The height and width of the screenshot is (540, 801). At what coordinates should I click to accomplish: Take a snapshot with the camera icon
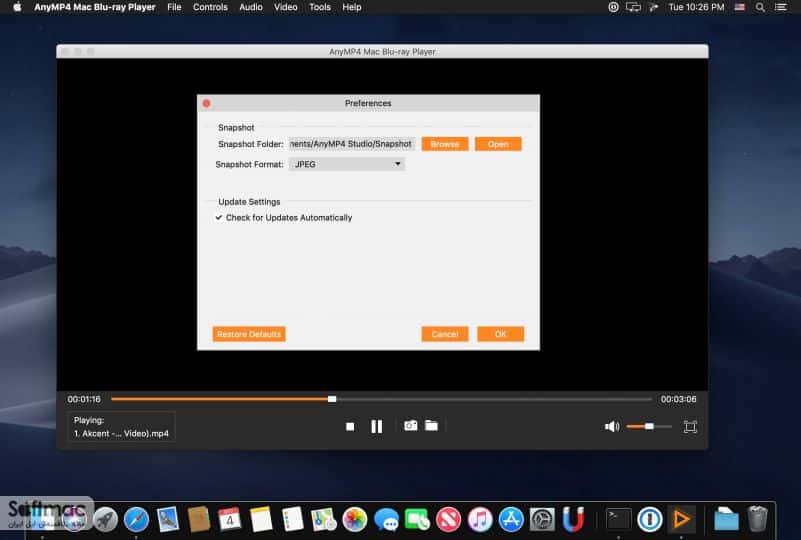411,425
